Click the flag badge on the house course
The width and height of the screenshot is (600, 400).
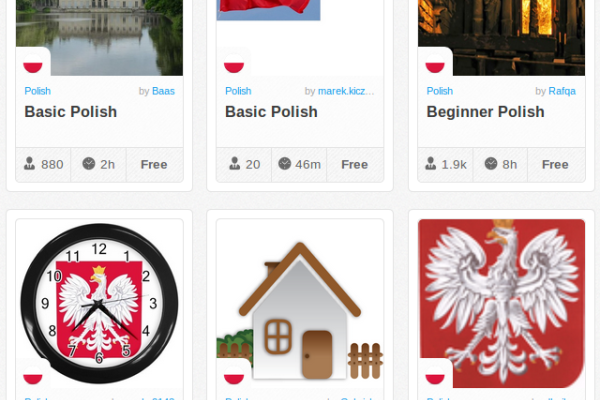pyautogui.click(x=234, y=375)
